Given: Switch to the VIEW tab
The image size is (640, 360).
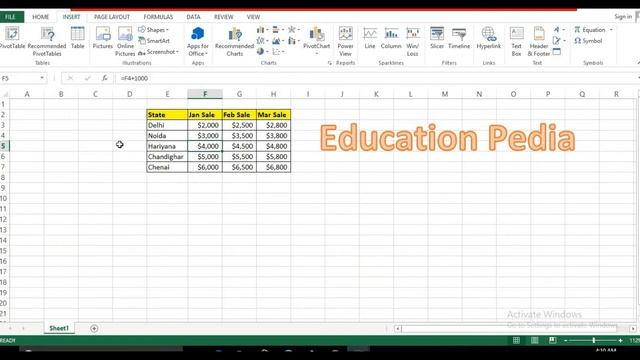Looking at the screenshot, I should point(253,17).
